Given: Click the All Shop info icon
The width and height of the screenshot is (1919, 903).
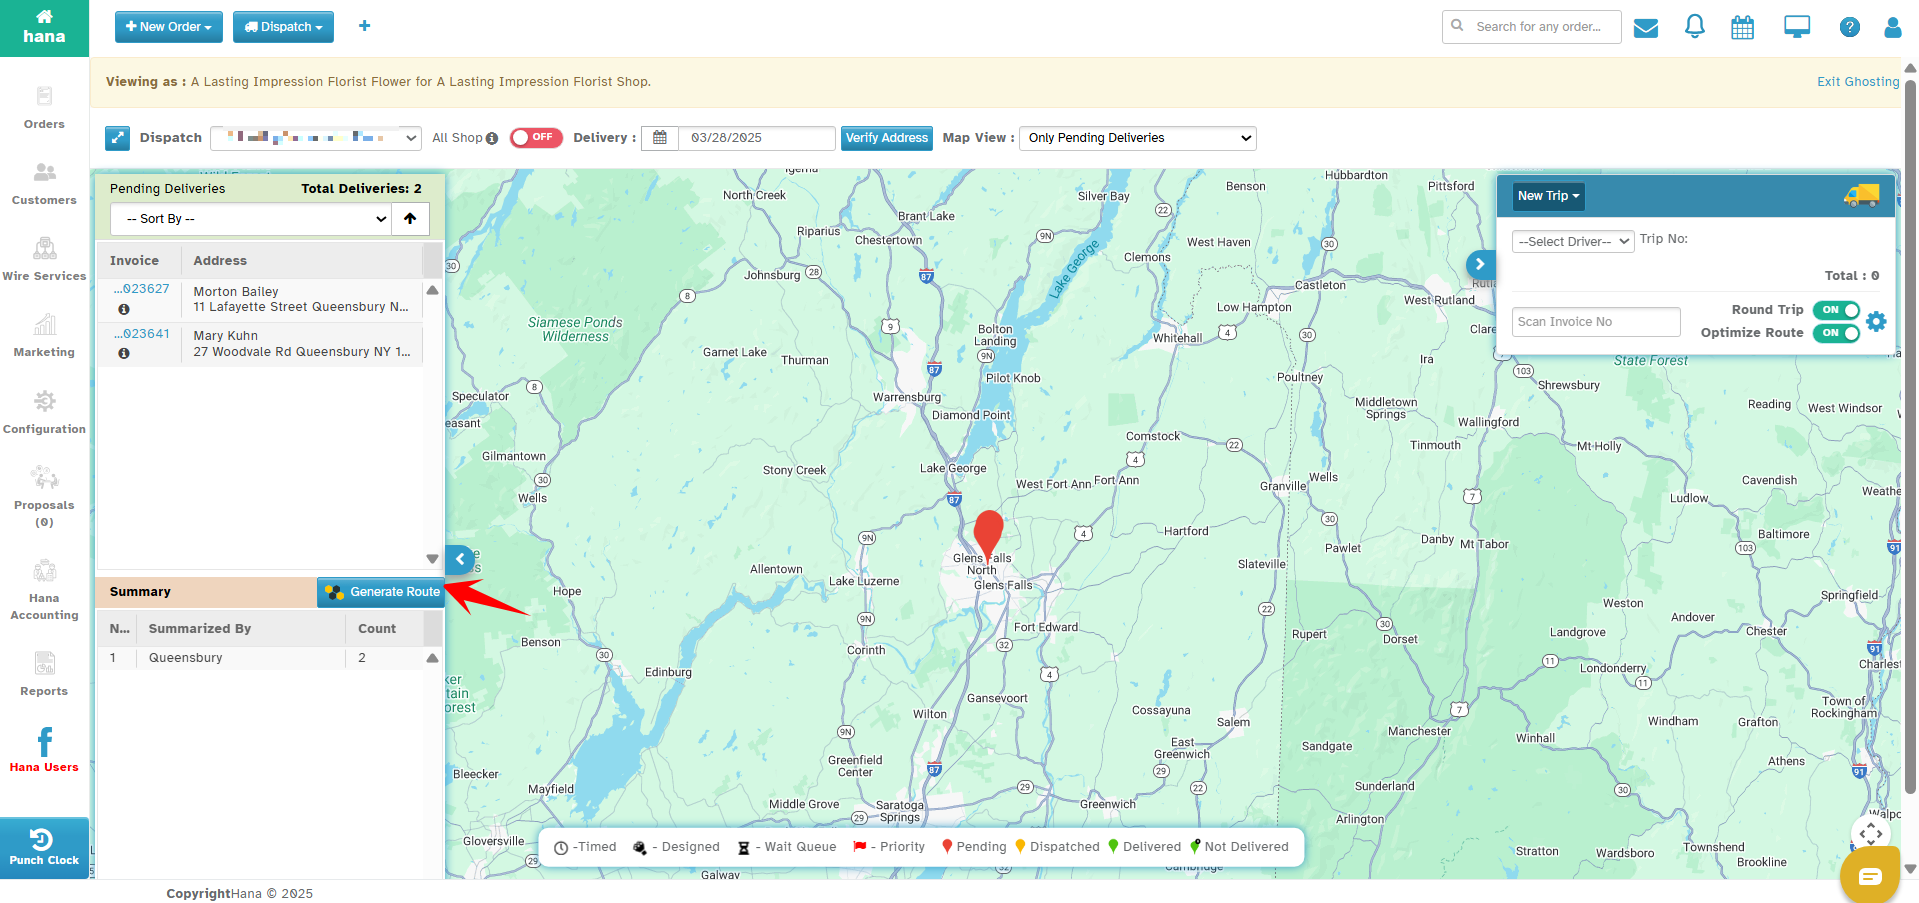Looking at the screenshot, I should pyautogui.click(x=492, y=139).
